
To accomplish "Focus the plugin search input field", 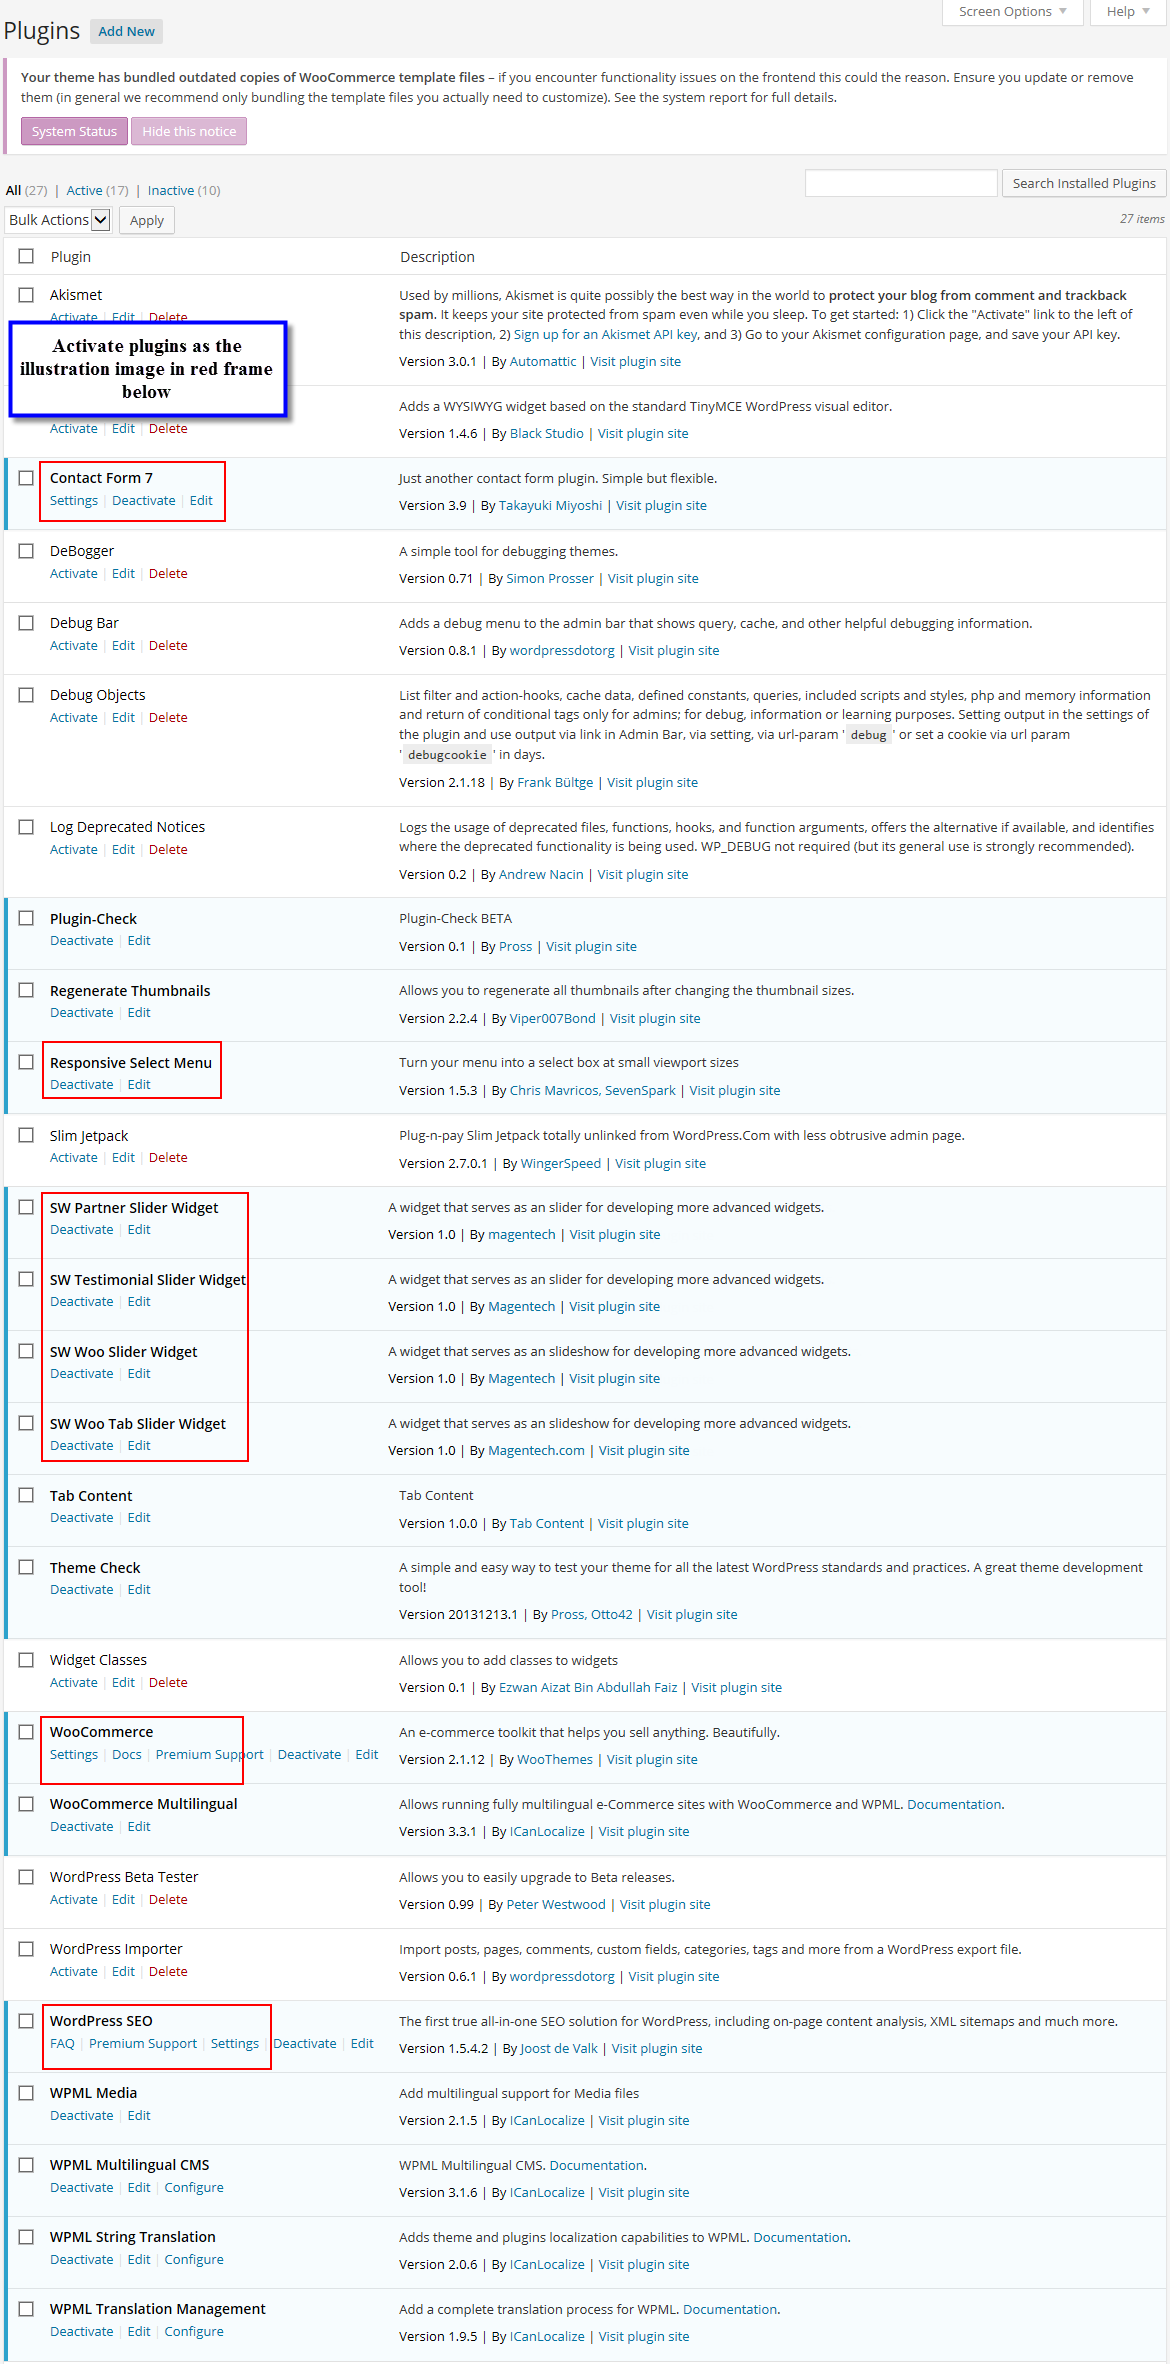I will pos(901,183).
